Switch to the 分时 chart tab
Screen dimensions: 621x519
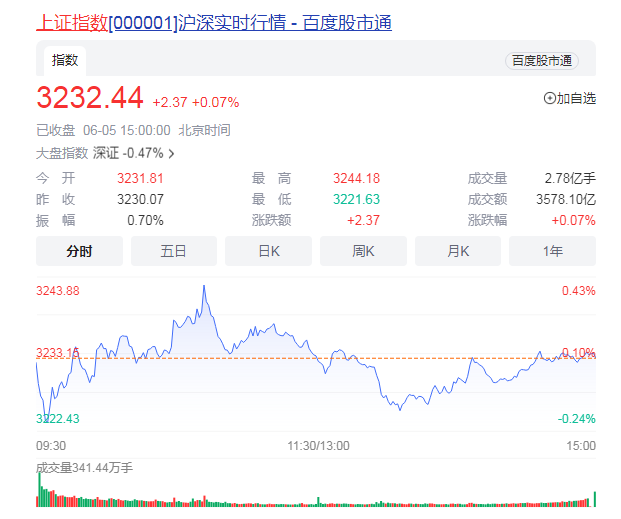(79, 251)
